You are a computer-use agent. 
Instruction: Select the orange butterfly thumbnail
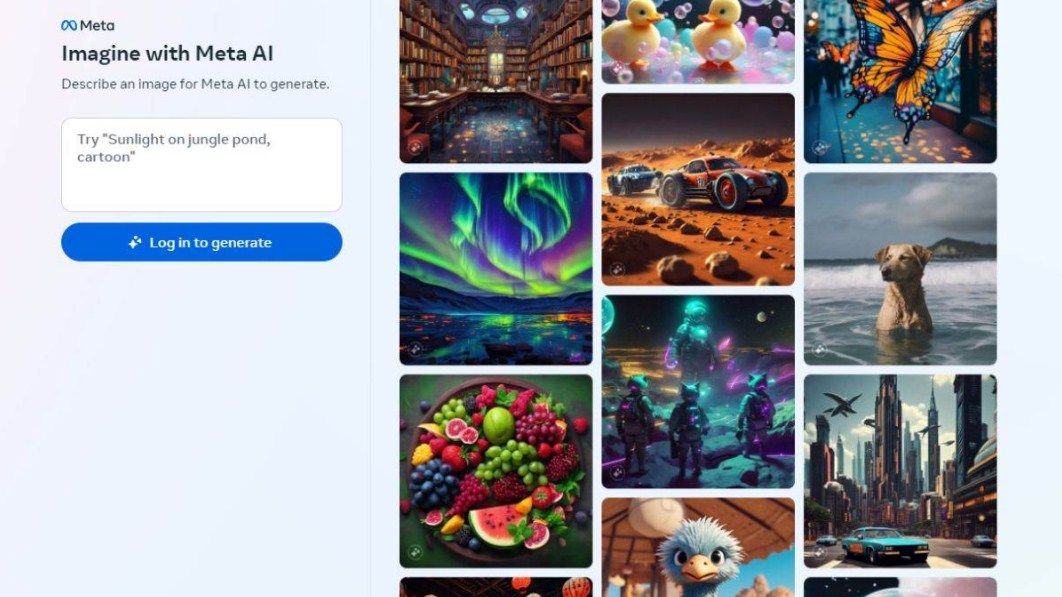(900, 81)
